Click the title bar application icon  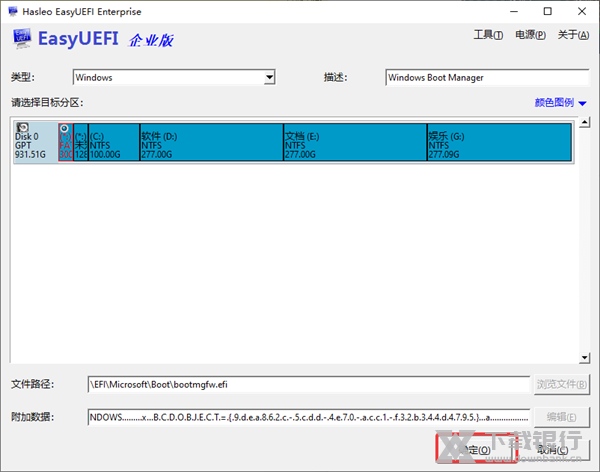click(x=13, y=11)
